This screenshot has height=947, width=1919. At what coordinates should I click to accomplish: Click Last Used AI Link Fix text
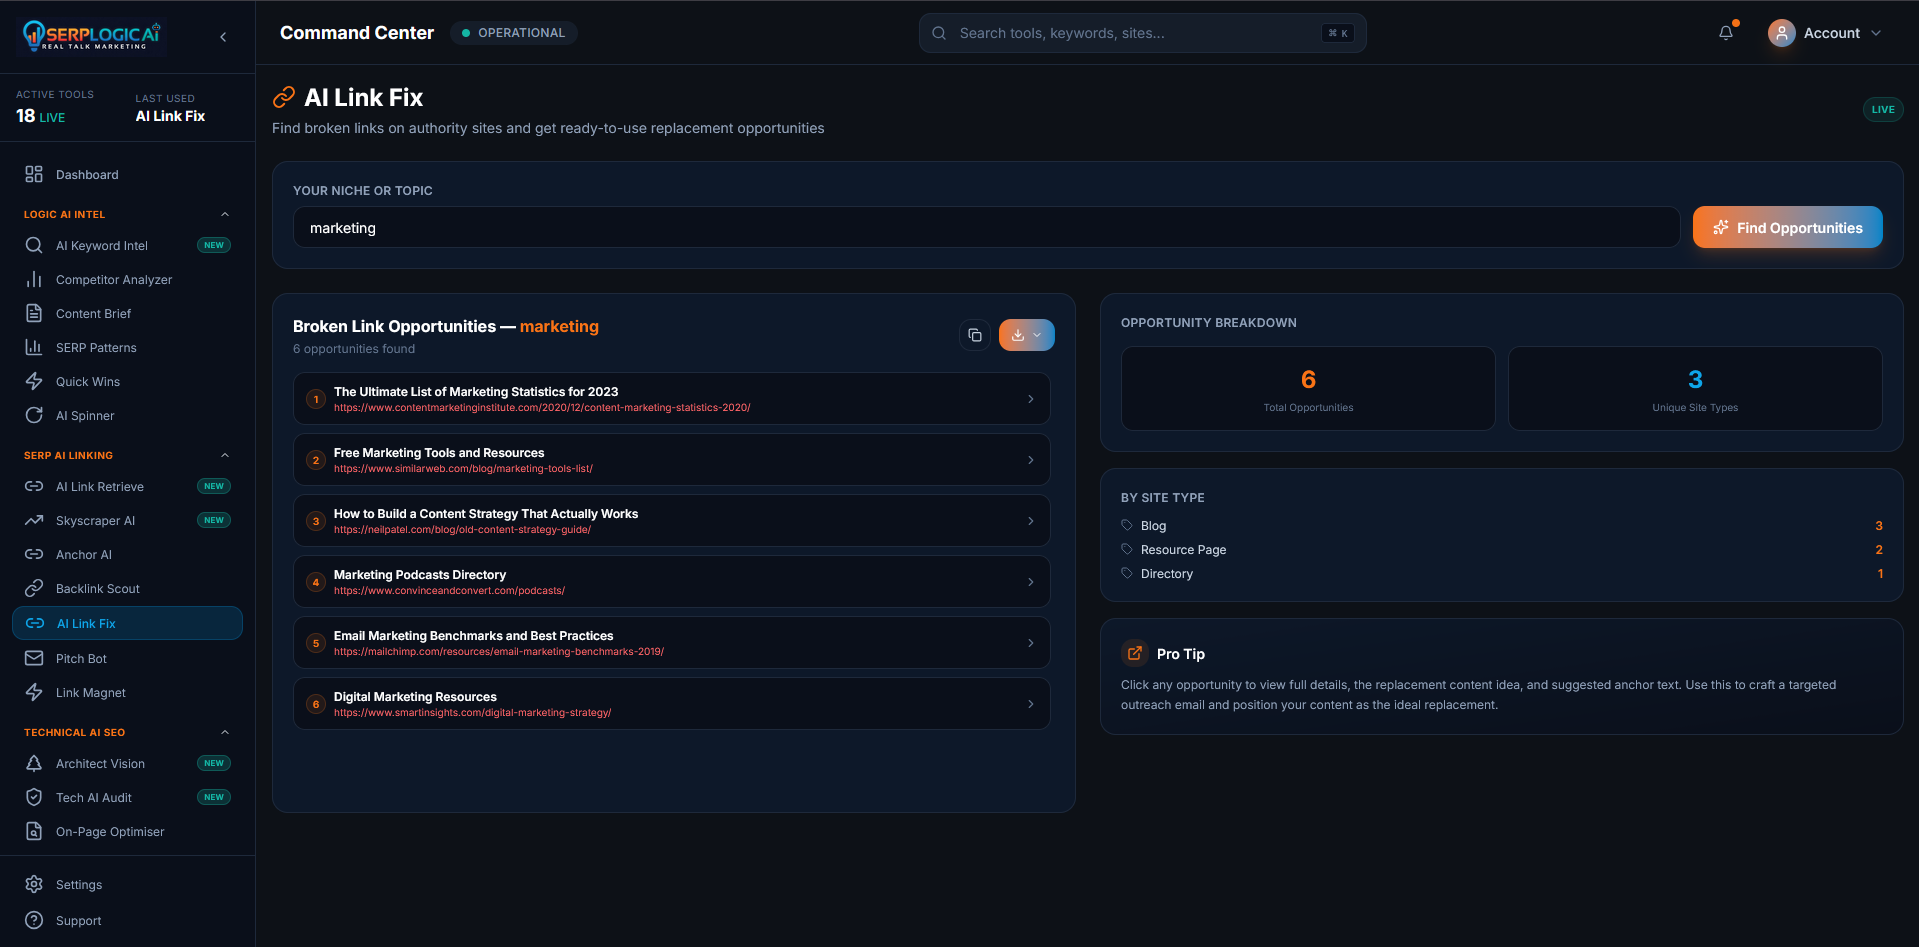click(170, 116)
